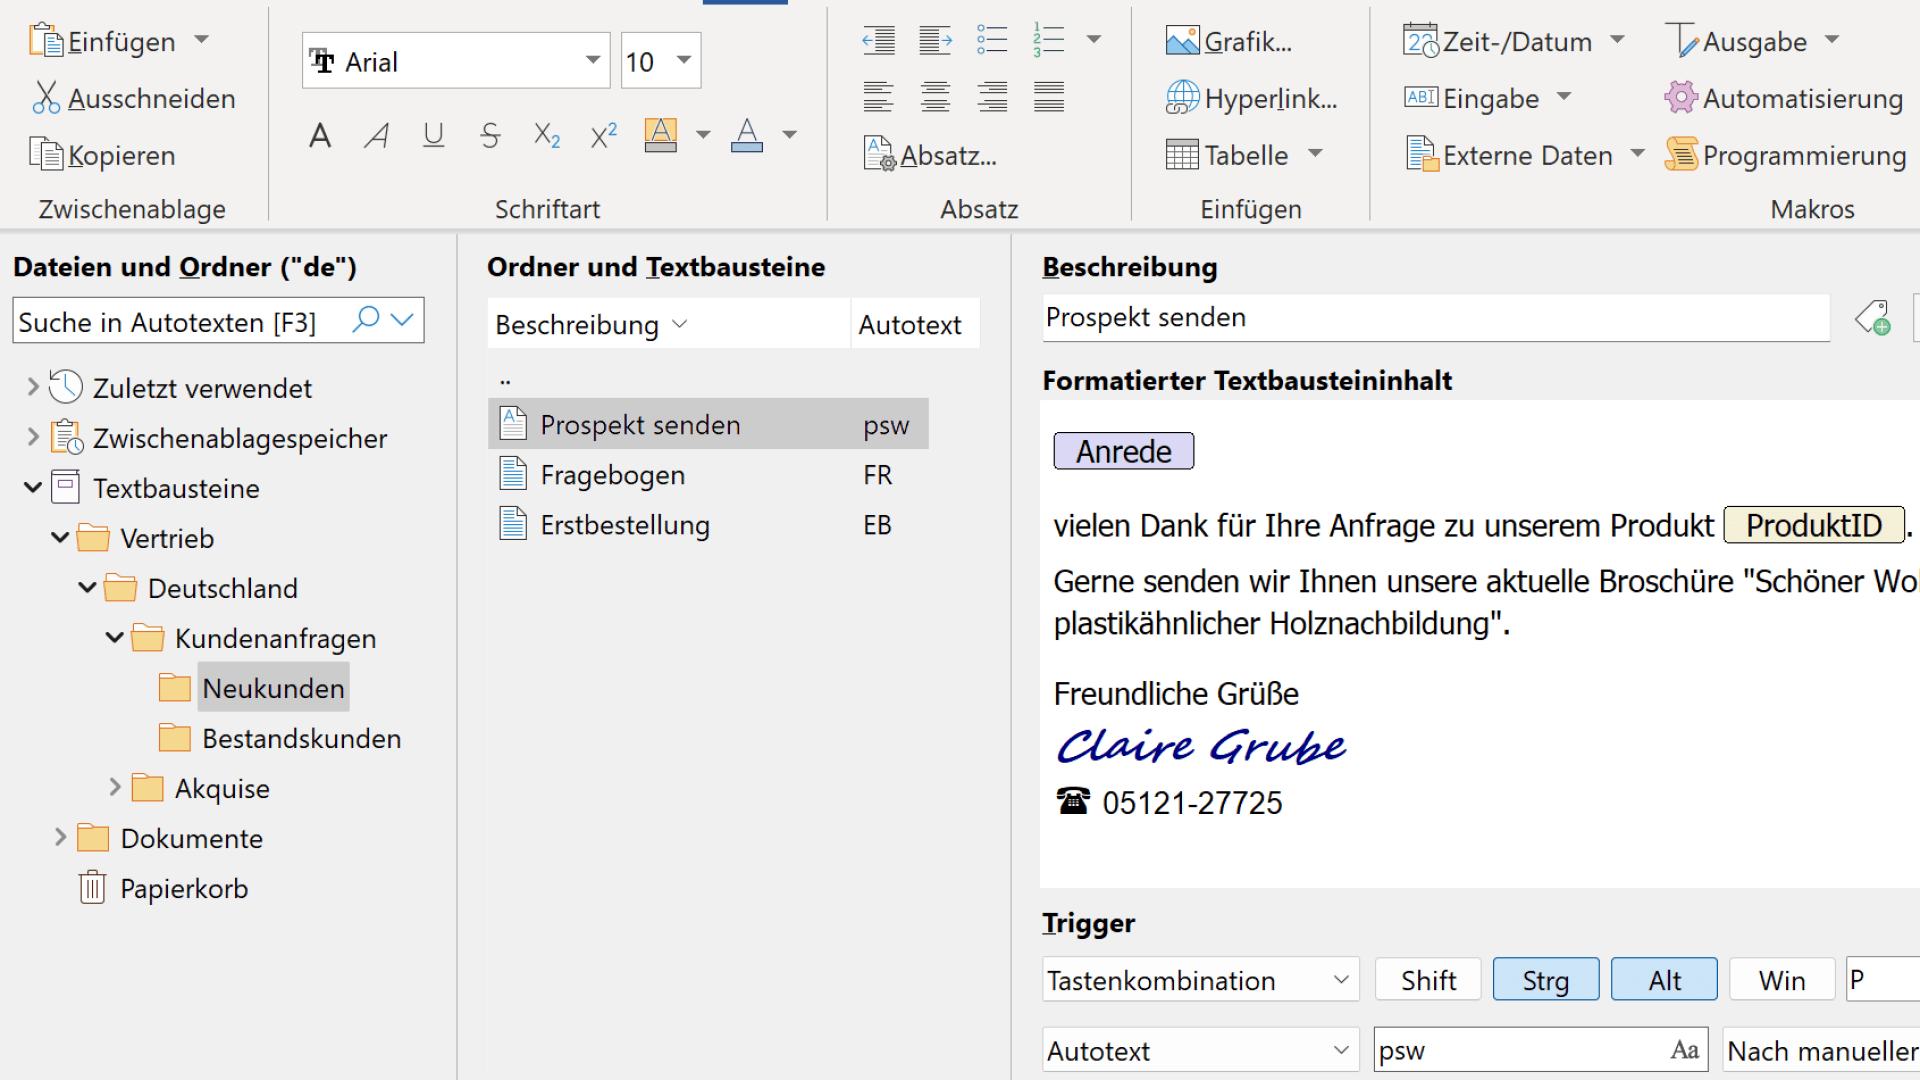Collapse the Kundenanfragen folder
Image resolution: width=1920 pixels, height=1080 pixels.
pyautogui.click(x=114, y=637)
